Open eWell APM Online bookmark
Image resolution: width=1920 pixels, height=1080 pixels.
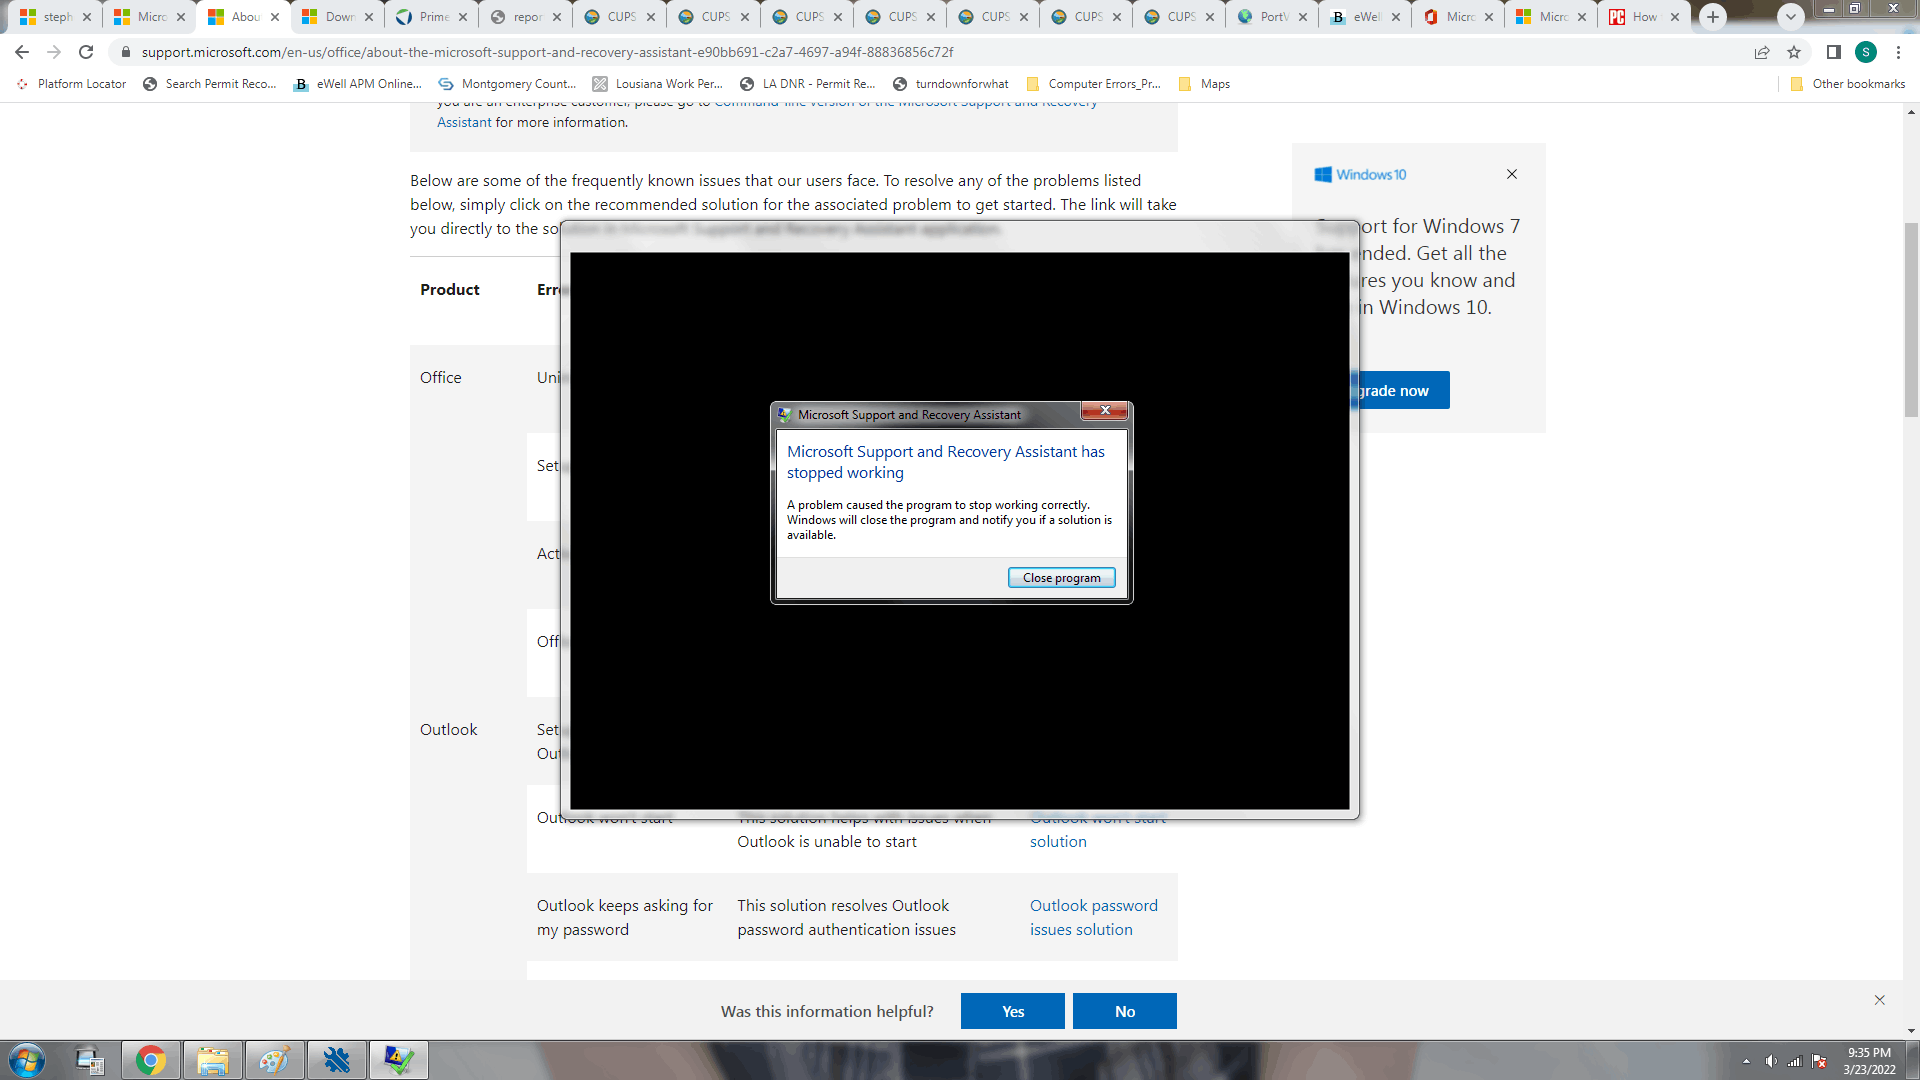[x=357, y=84]
